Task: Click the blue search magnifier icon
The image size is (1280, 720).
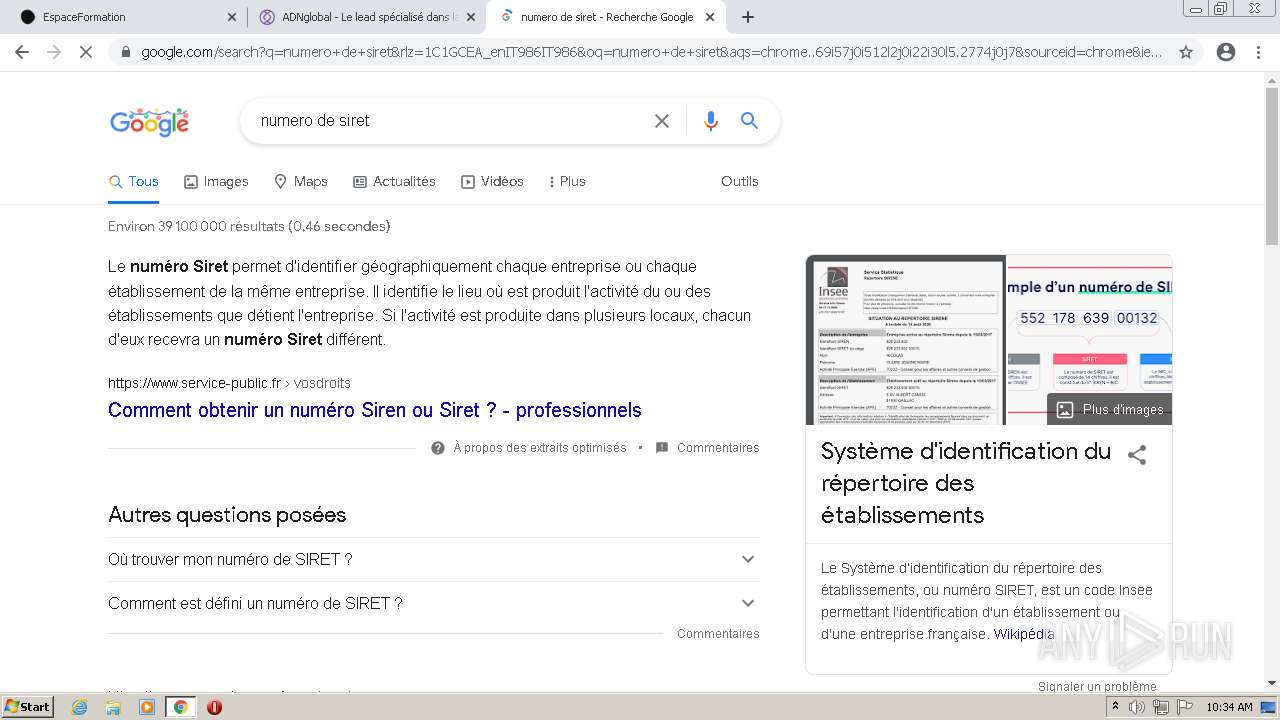Action: [x=749, y=121]
